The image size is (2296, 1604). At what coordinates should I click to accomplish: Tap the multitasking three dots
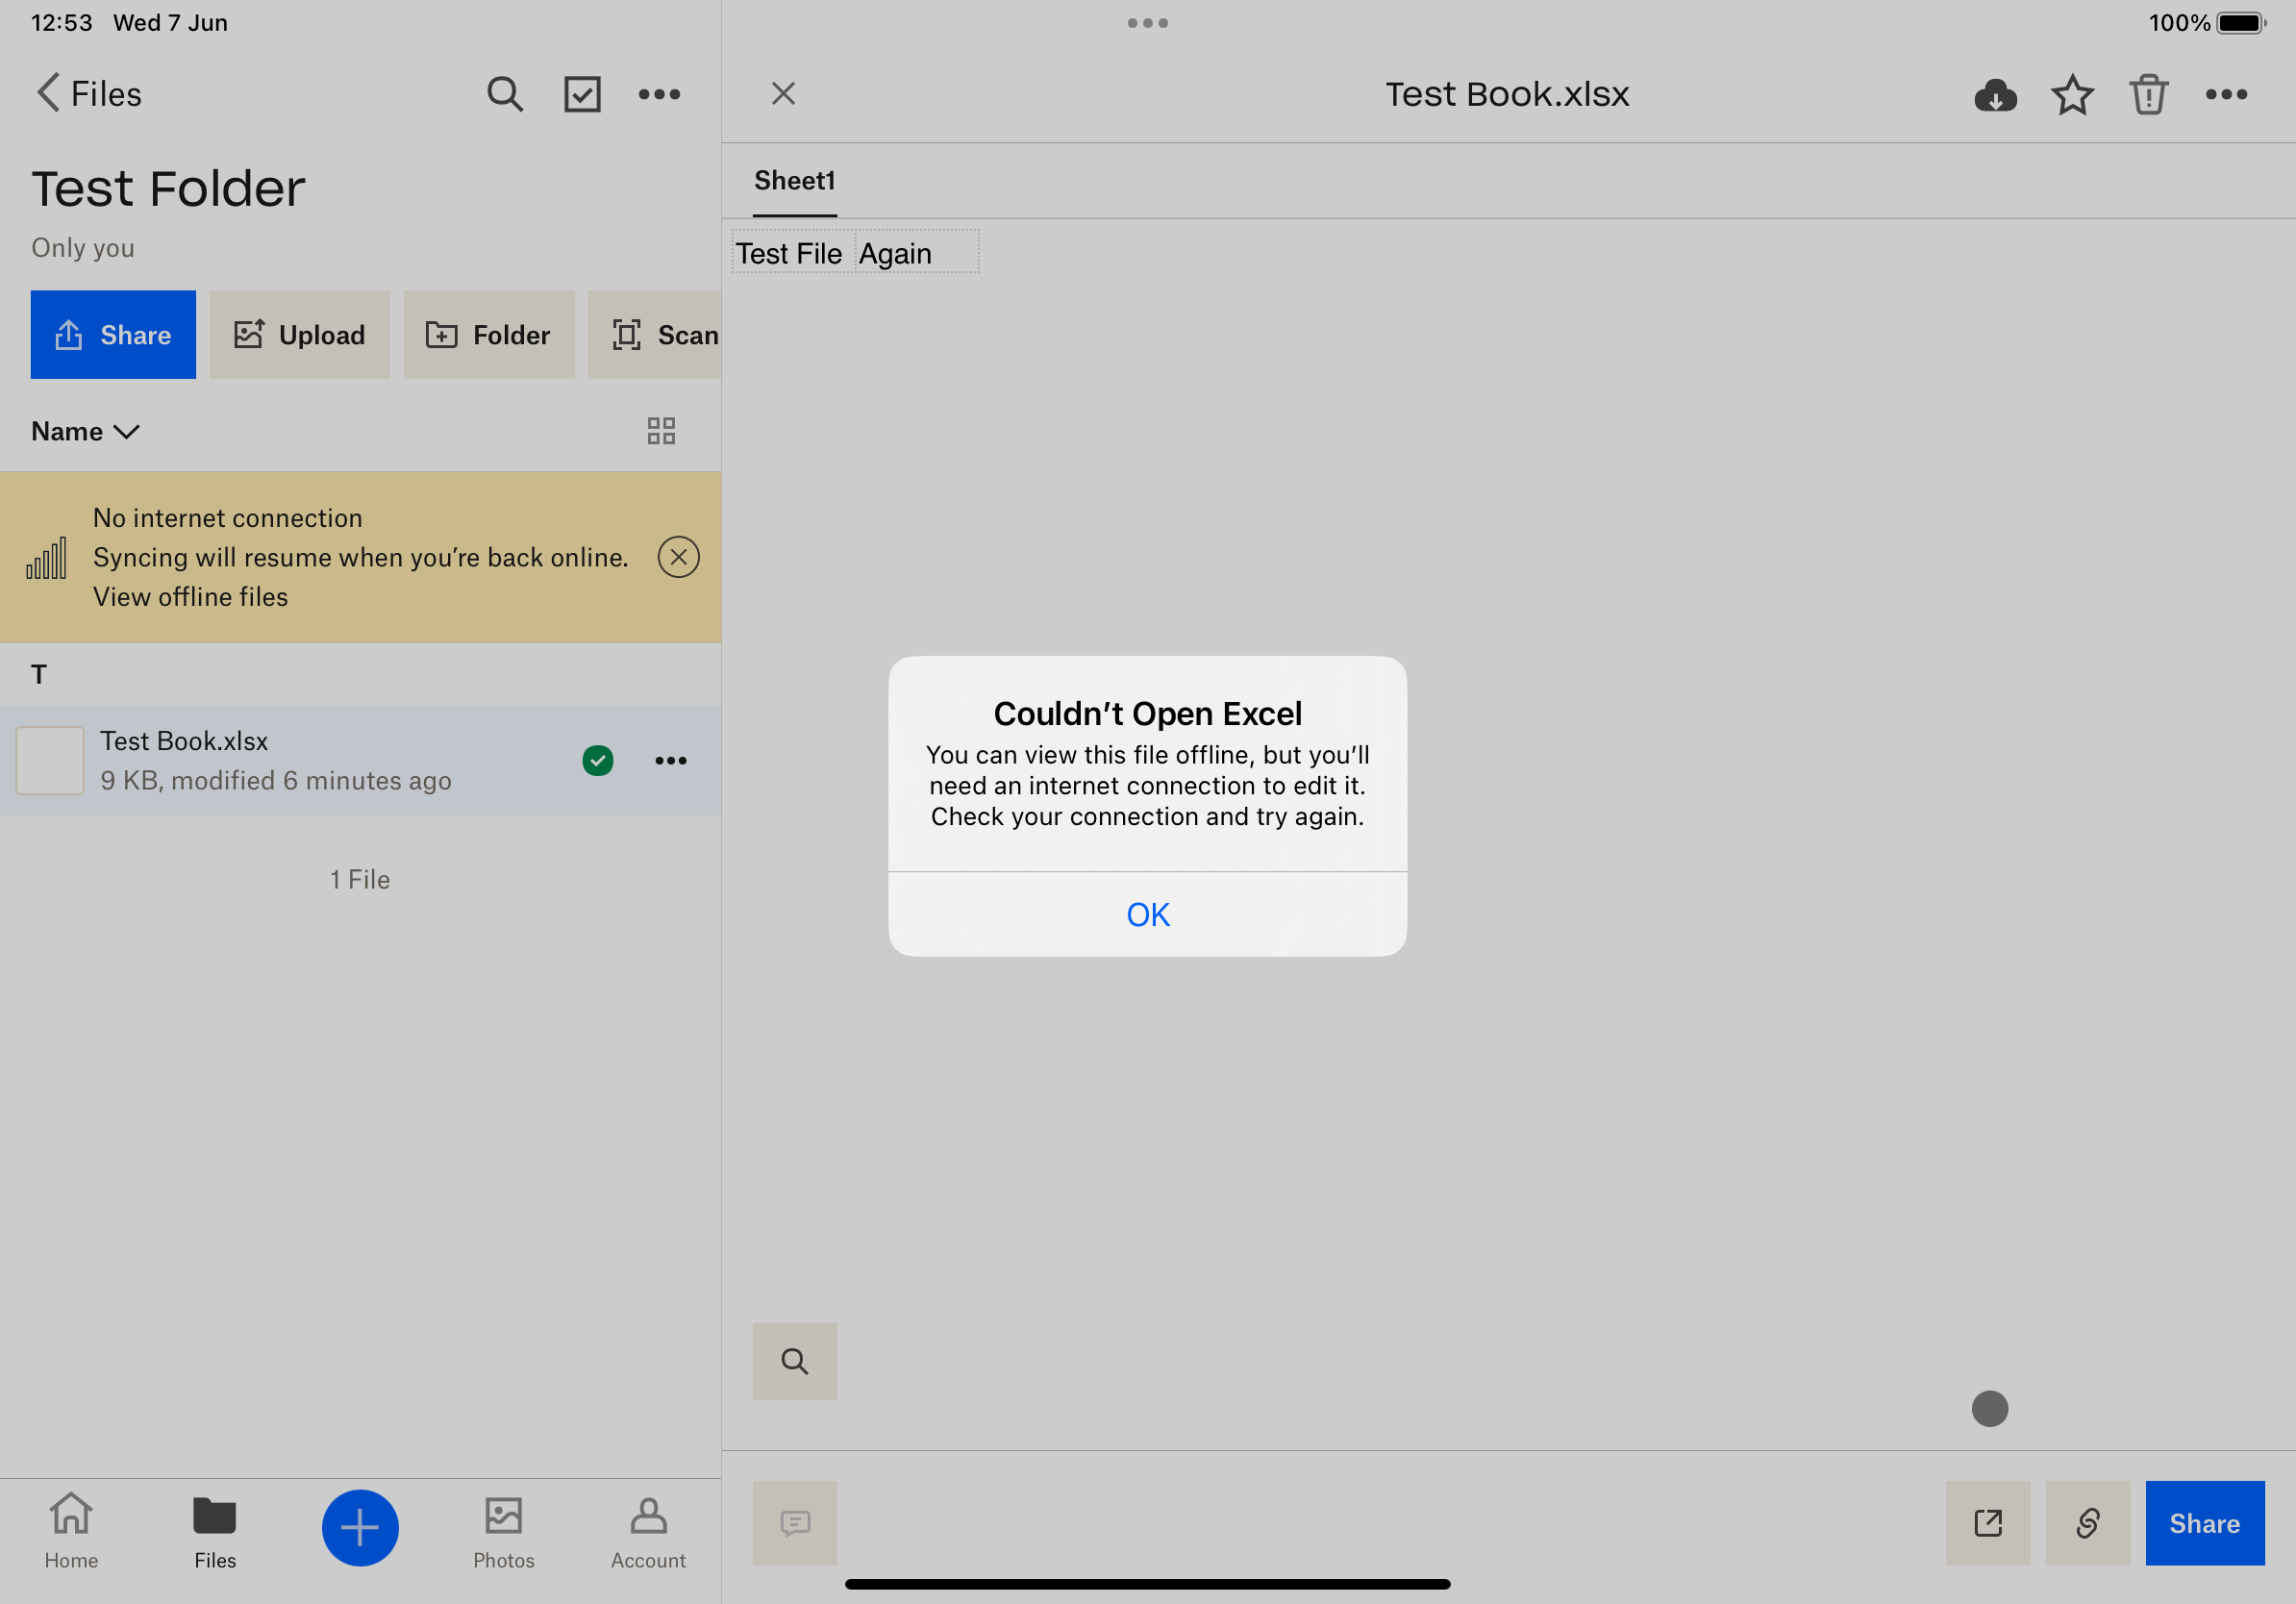(x=1148, y=23)
